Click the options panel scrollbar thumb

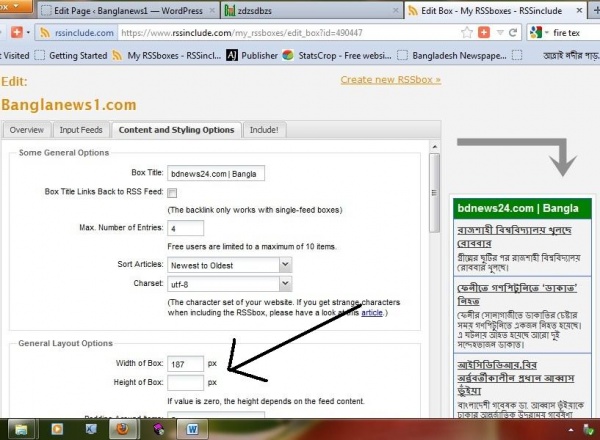[x=435, y=193]
